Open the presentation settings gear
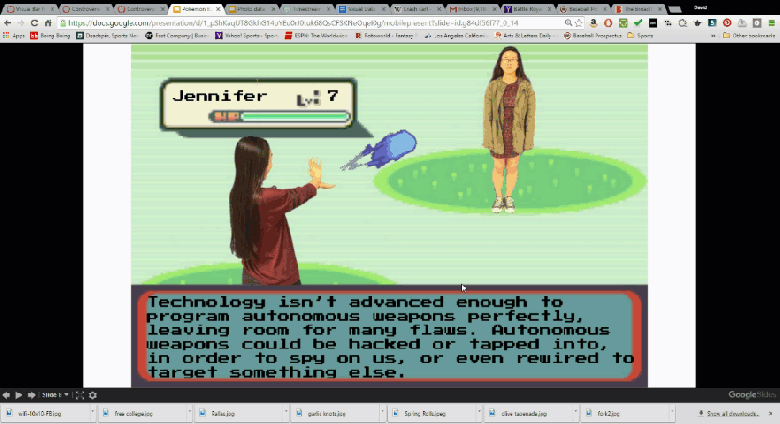The width and height of the screenshot is (780, 424). pyautogui.click(x=93, y=395)
